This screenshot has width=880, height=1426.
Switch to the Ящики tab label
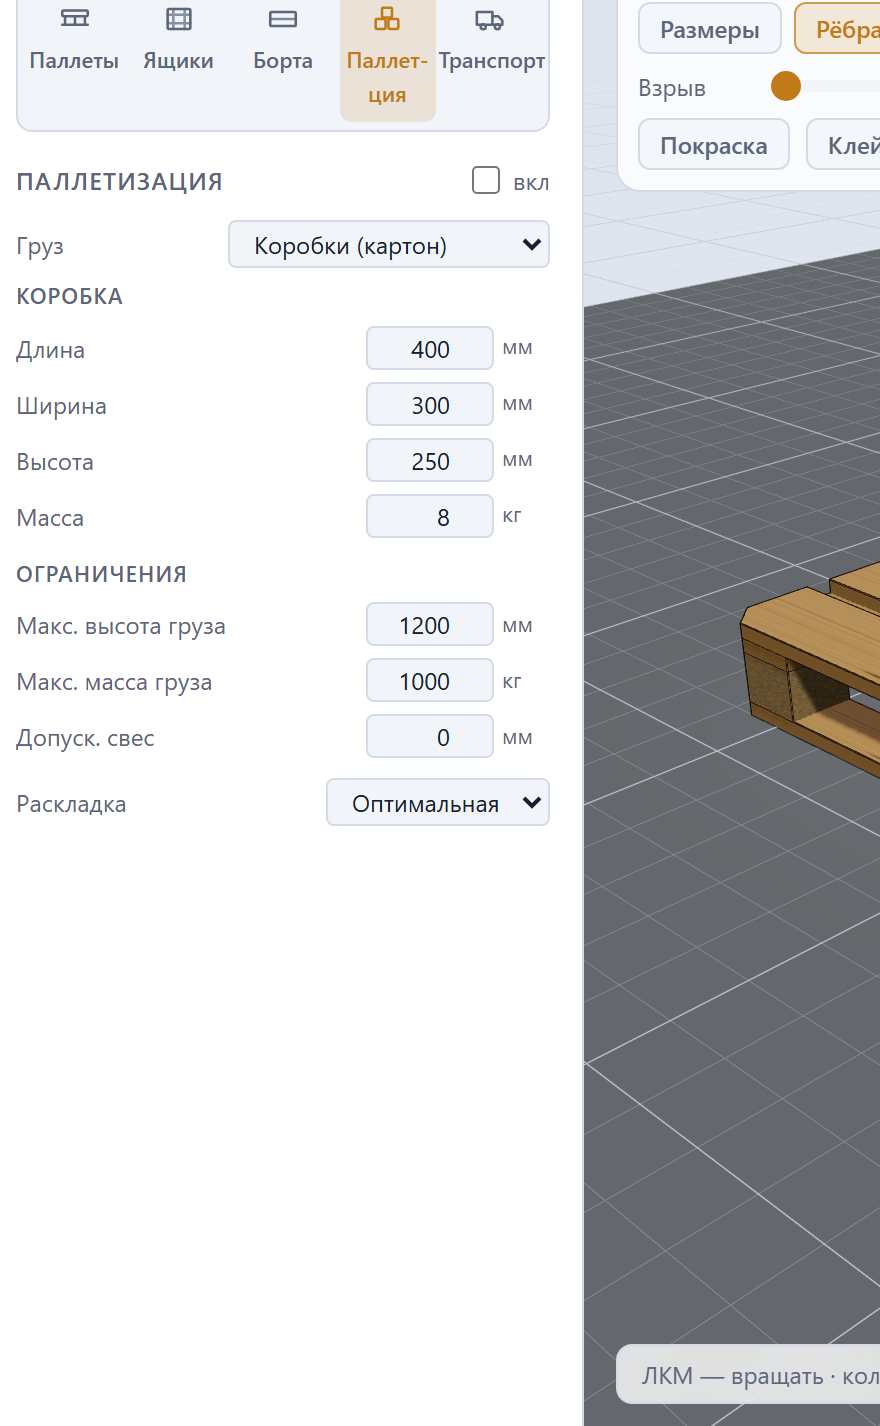(x=178, y=61)
